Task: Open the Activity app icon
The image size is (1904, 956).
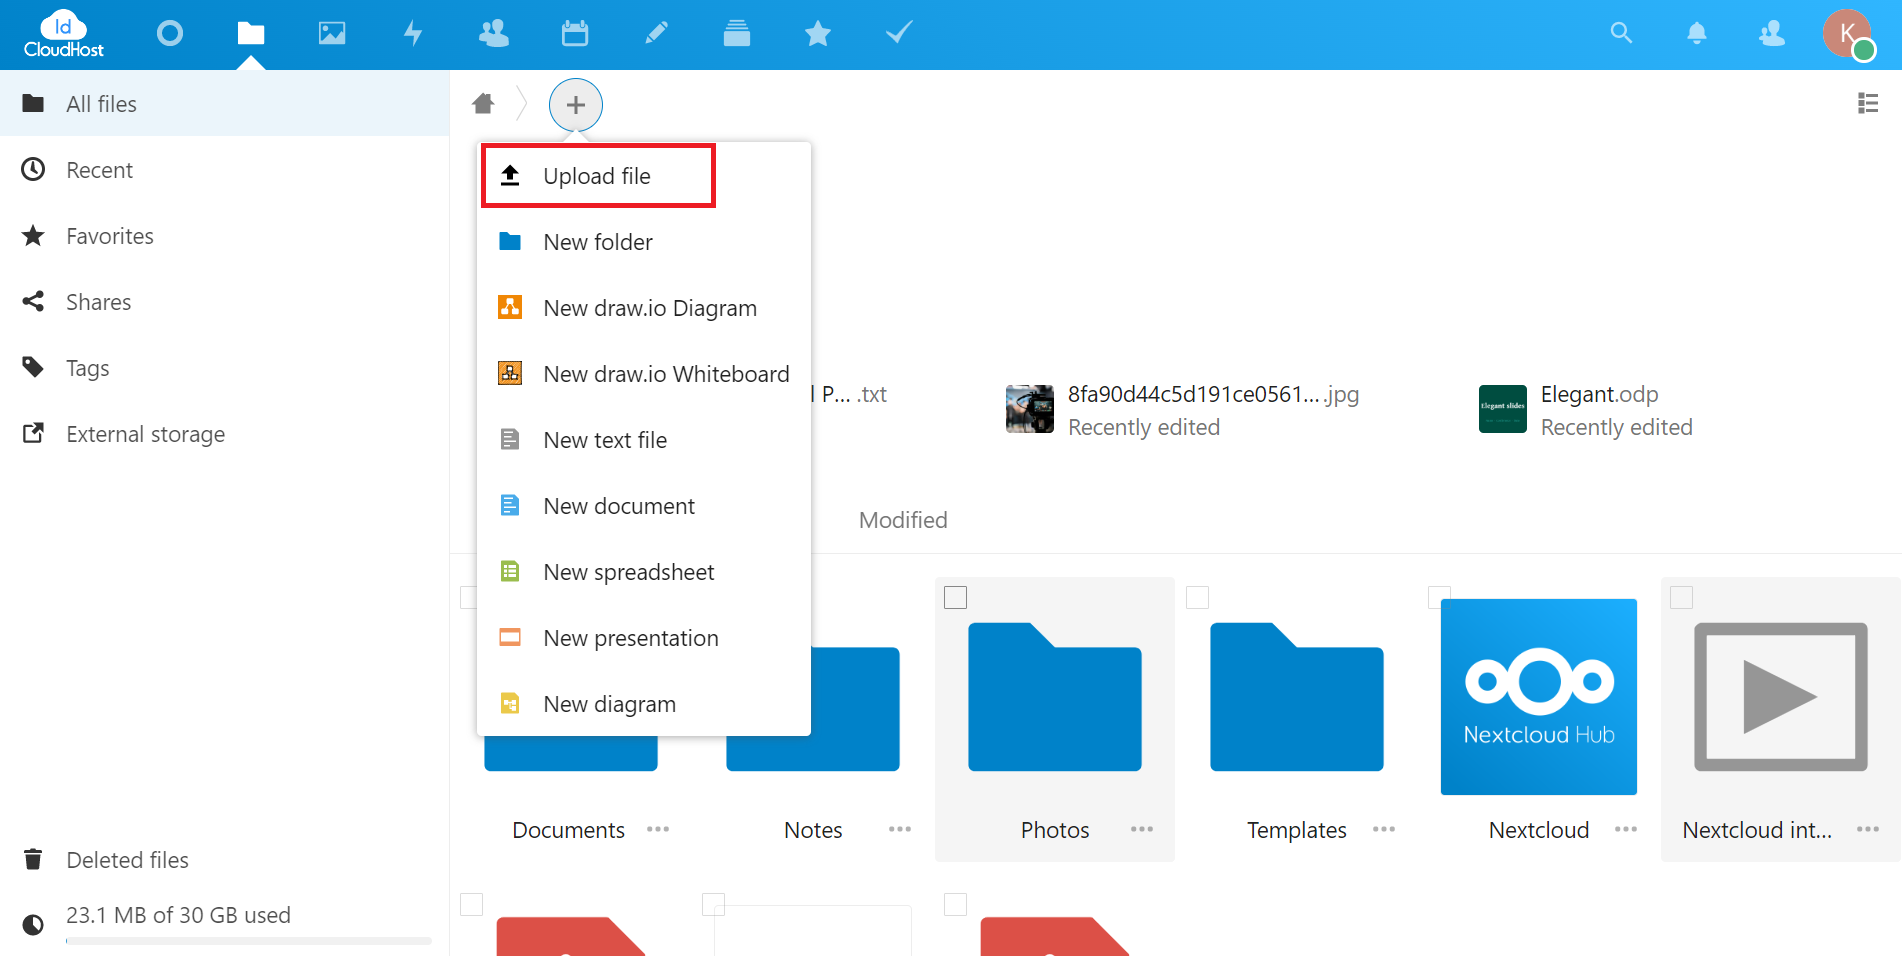Action: [x=413, y=33]
